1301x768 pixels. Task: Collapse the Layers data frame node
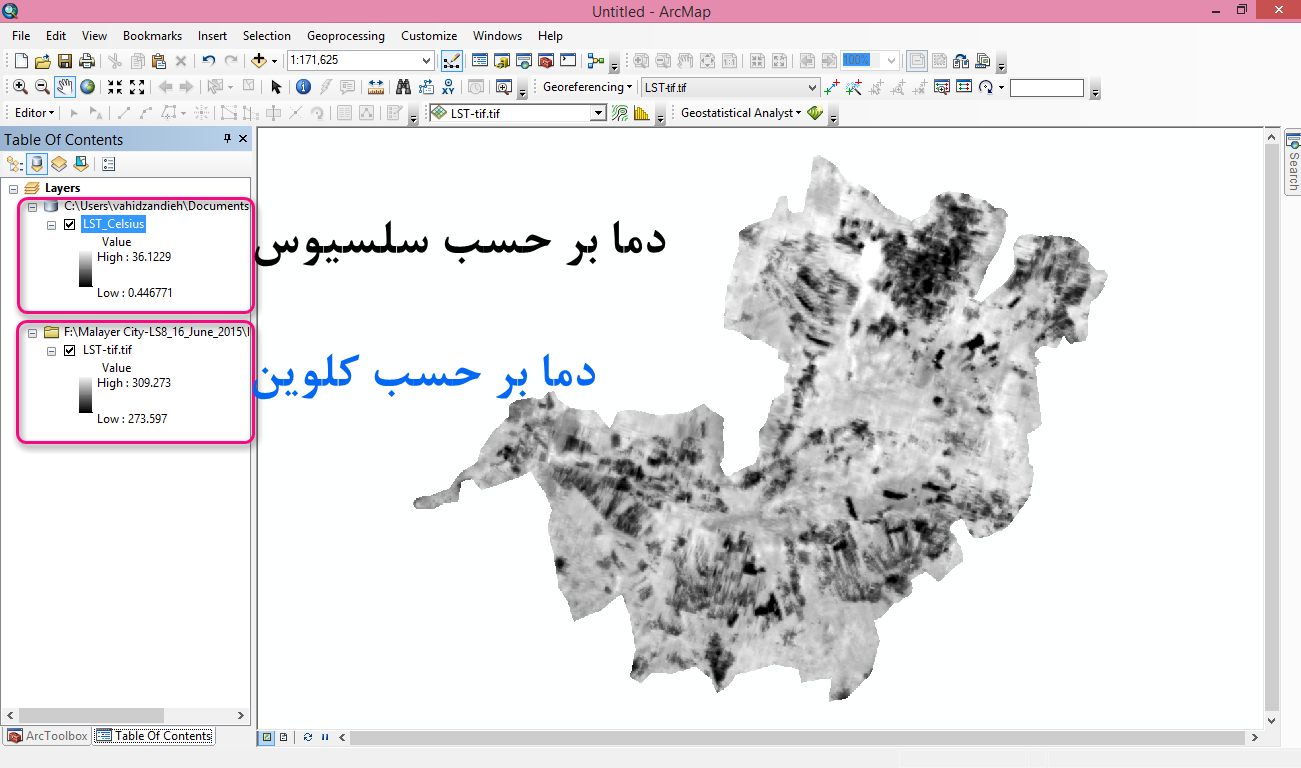(x=13, y=188)
